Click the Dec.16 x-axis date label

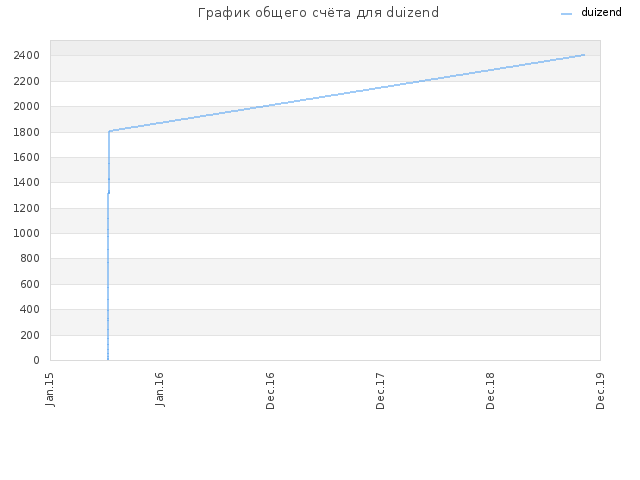pyautogui.click(x=270, y=391)
